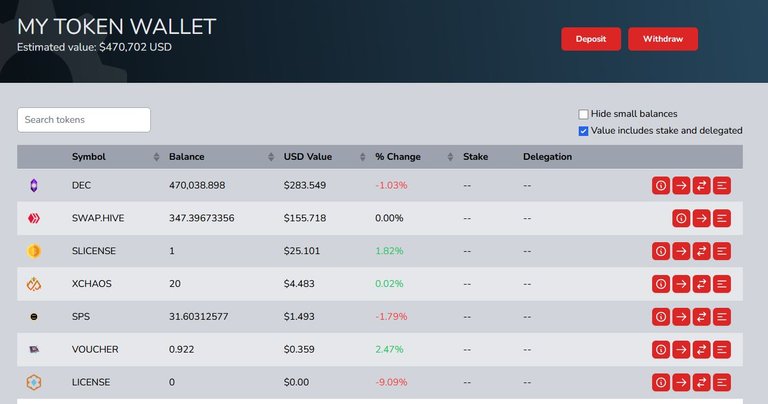View history list icon for SPS
Screen dimensions: 768x404
(x=722, y=317)
